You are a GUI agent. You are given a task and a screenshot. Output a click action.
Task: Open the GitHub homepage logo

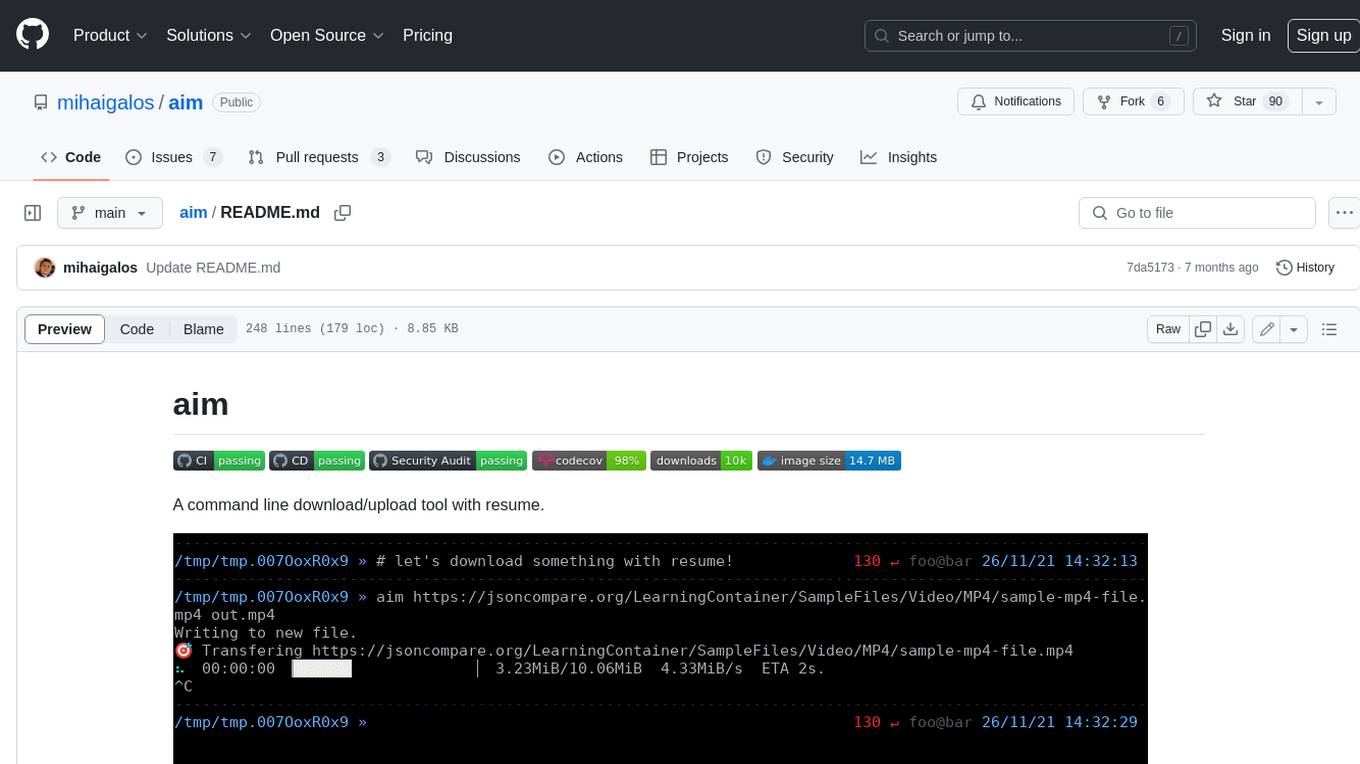[x=32, y=35]
